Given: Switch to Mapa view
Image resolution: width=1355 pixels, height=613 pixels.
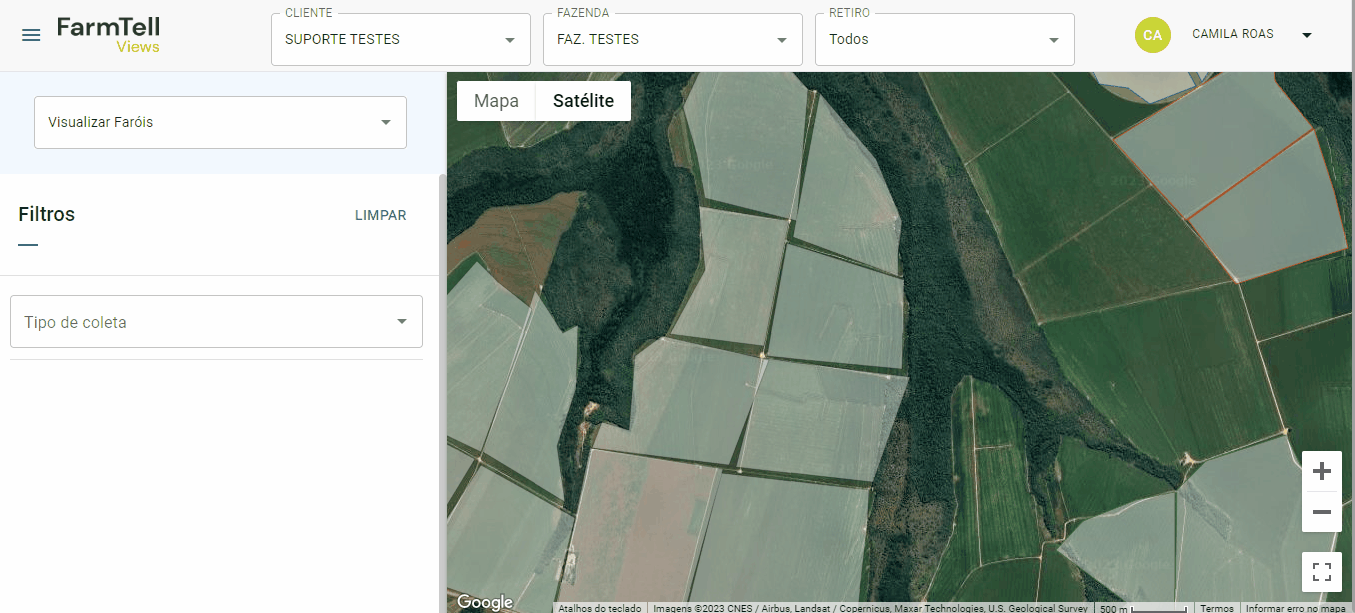Looking at the screenshot, I should tap(496, 101).
